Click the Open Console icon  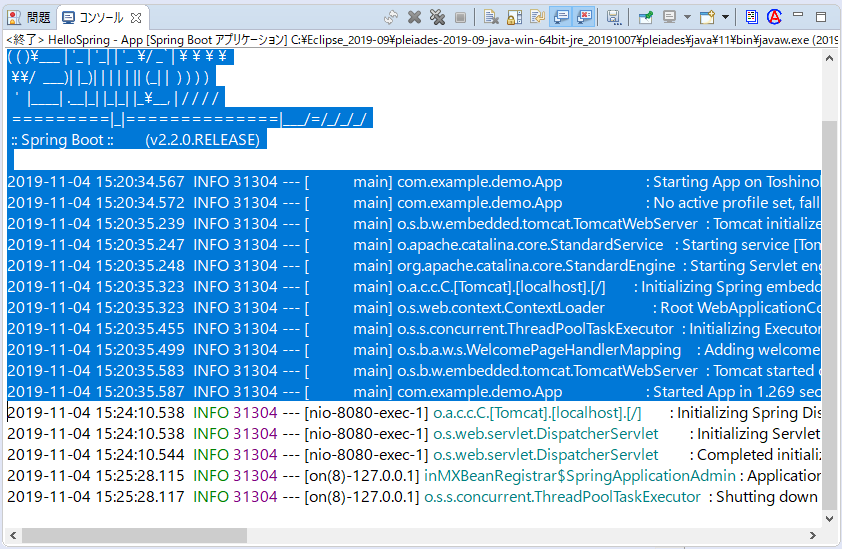[x=707, y=17]
